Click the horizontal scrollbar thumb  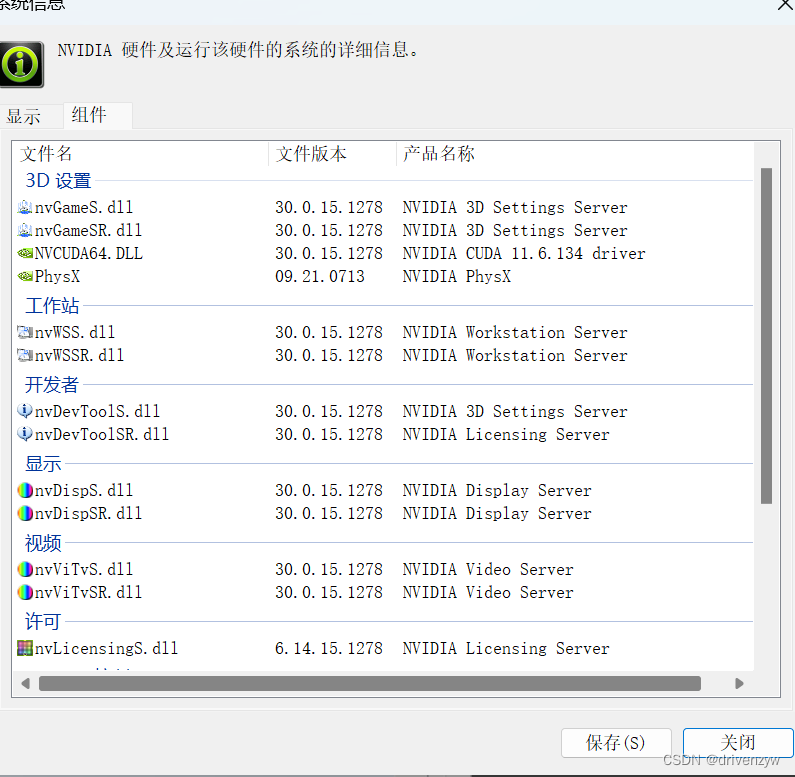pyautogui.click(x=370, y=684)
